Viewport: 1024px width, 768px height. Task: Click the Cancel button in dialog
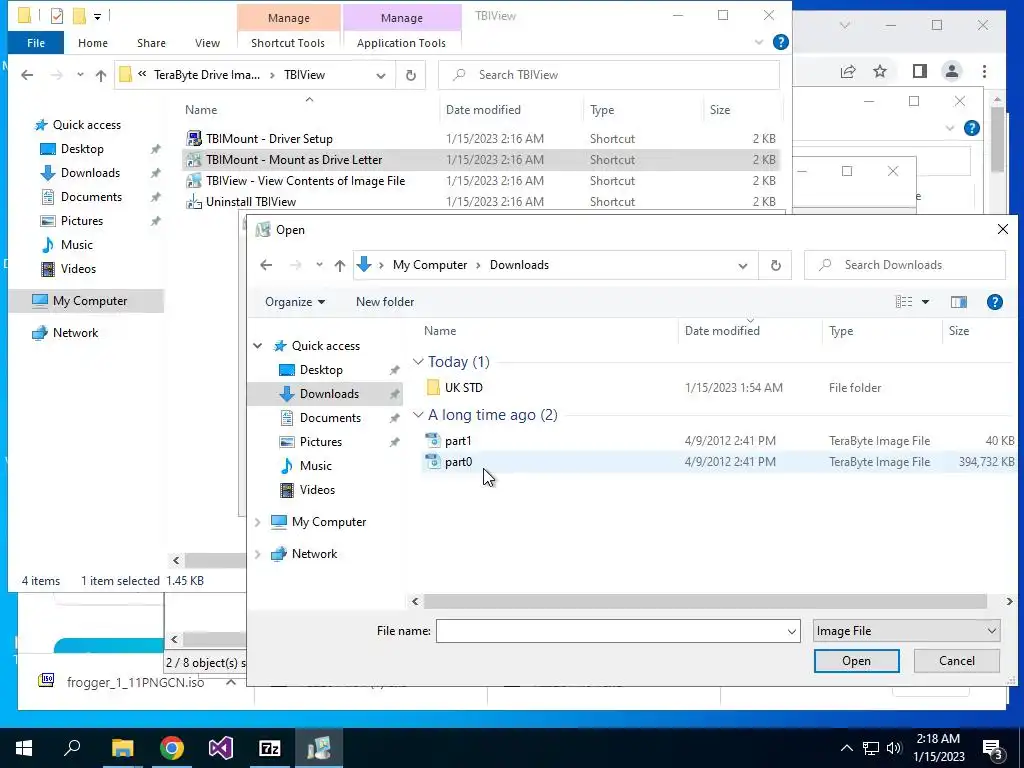click(x=957, y=661)
